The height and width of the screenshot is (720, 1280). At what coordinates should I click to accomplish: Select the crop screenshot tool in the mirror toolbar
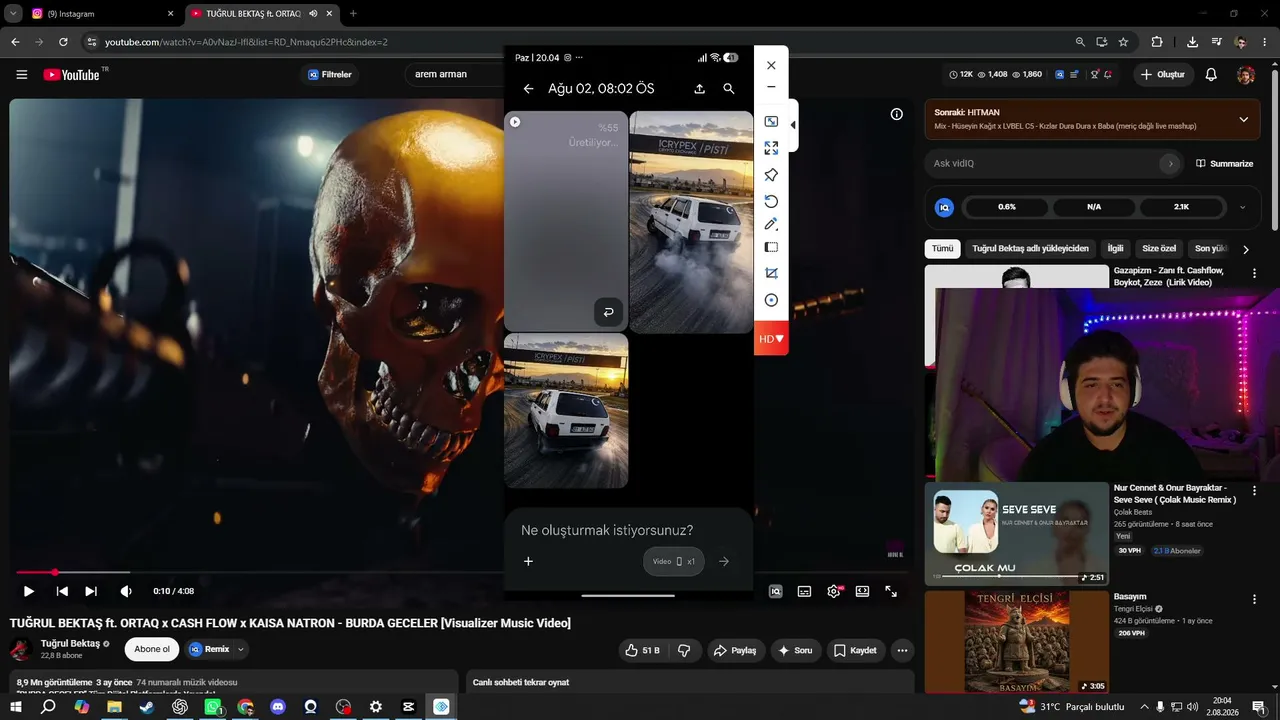(x=771, y=273)
